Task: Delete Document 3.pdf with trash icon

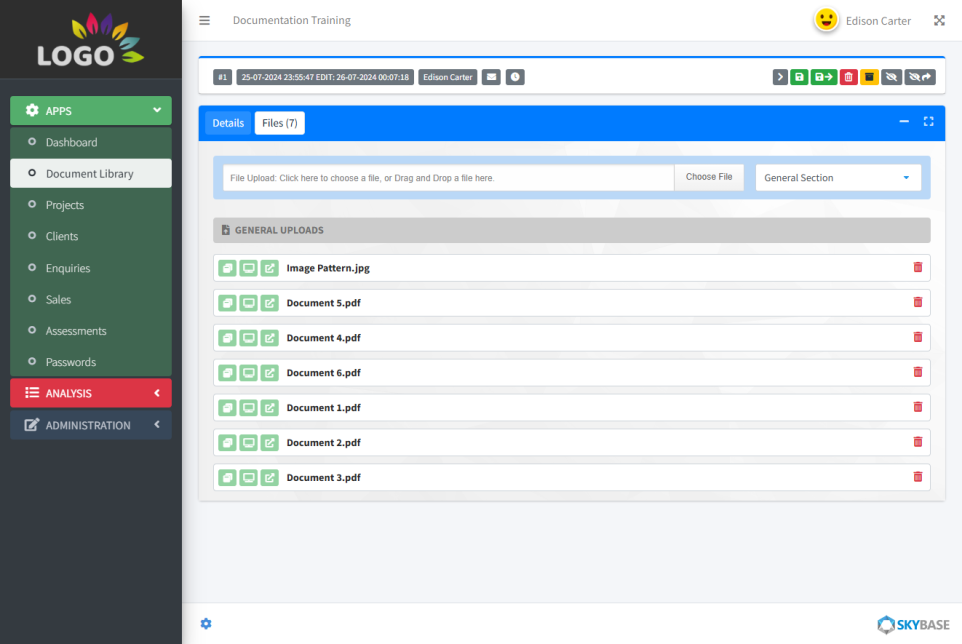Action: point(918,477)
